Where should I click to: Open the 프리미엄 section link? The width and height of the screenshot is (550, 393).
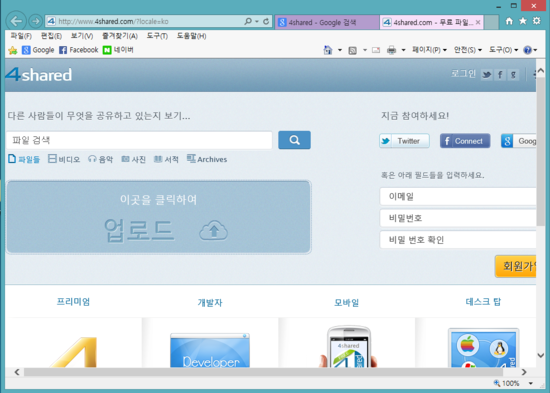[73, 302]
